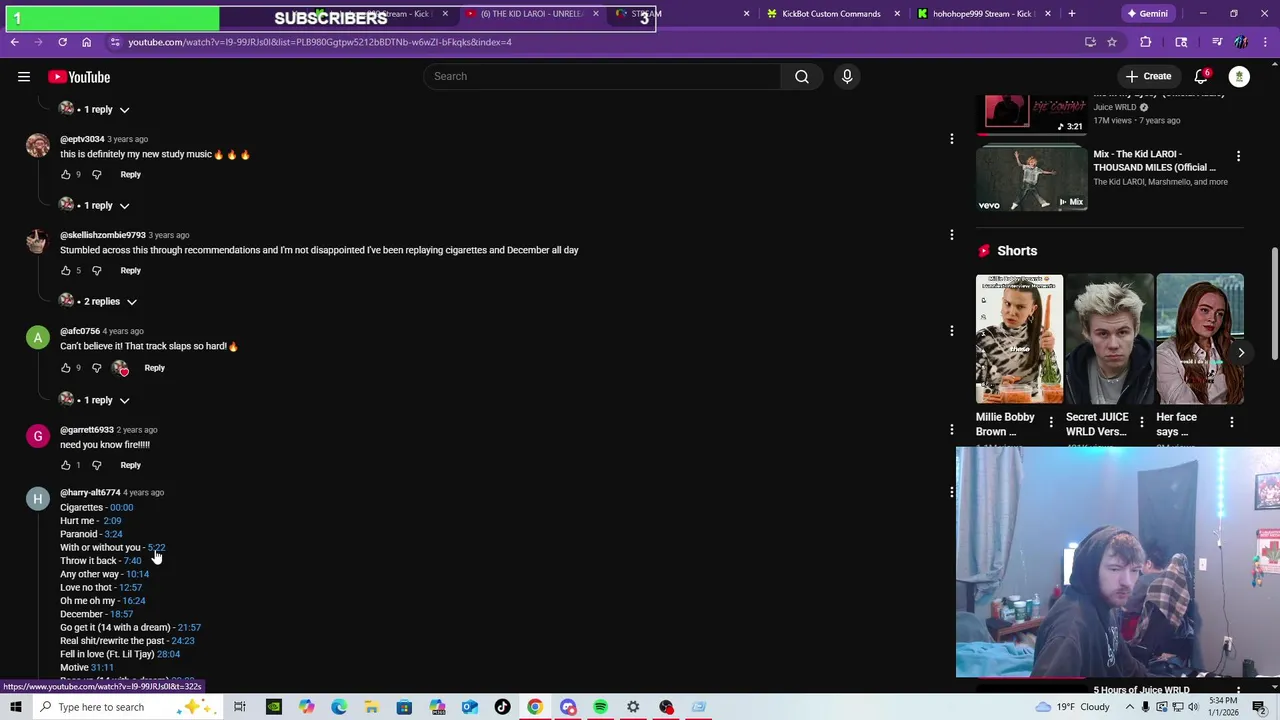
Task: Expand 1 reply above @eptv3034 comment
Action: click(x=96, y=109)
